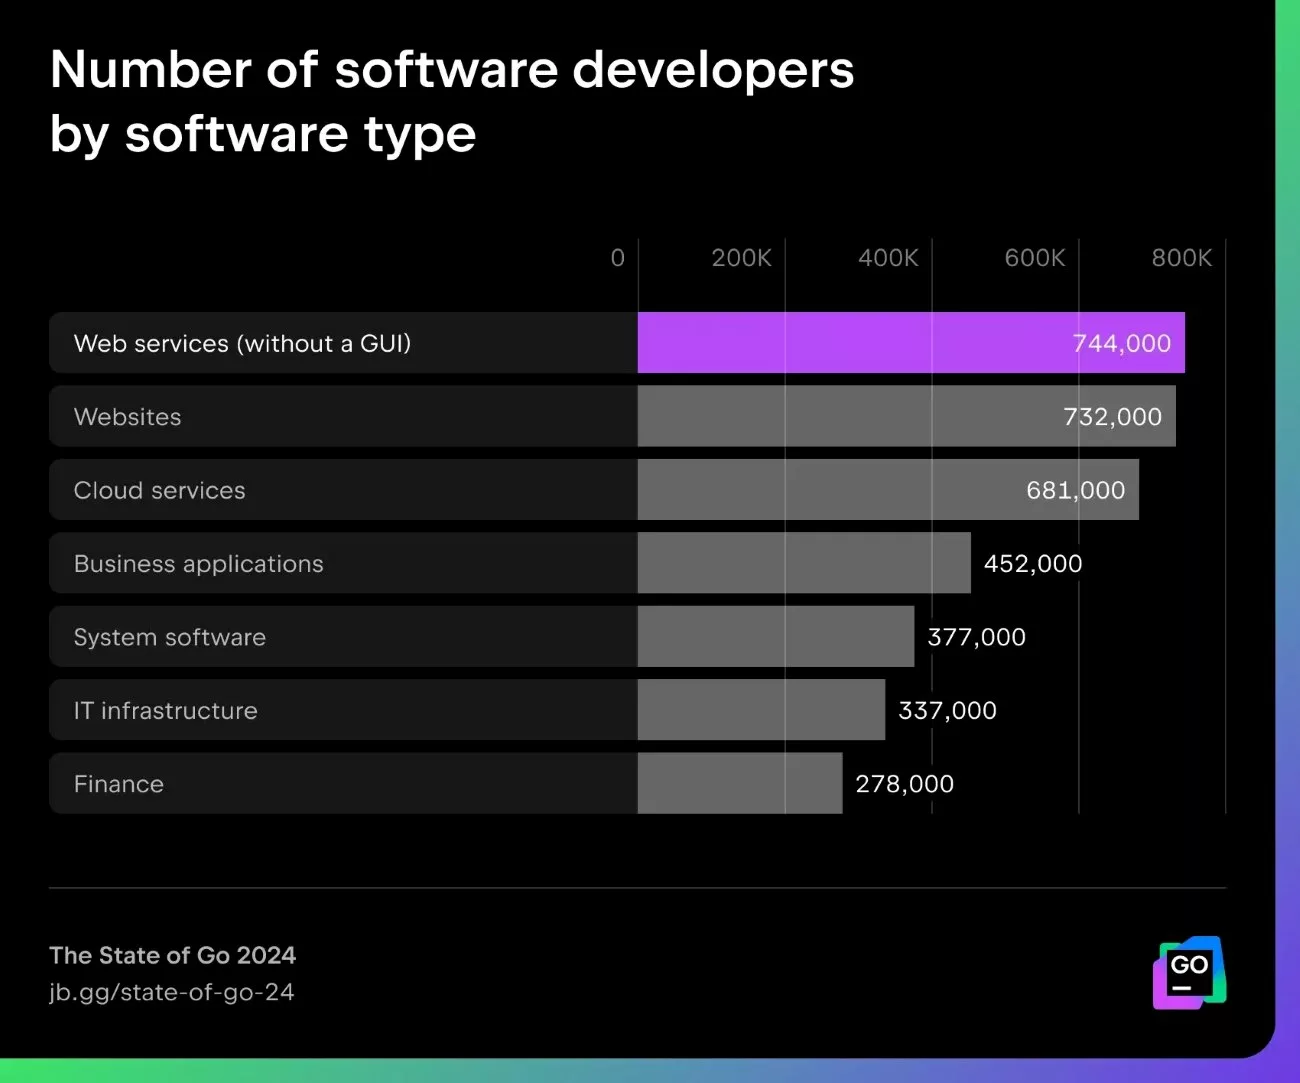Viewport: 1300px width, 1083px height.
Task: Select the 'Business applications' label
Action: (198, 564)
